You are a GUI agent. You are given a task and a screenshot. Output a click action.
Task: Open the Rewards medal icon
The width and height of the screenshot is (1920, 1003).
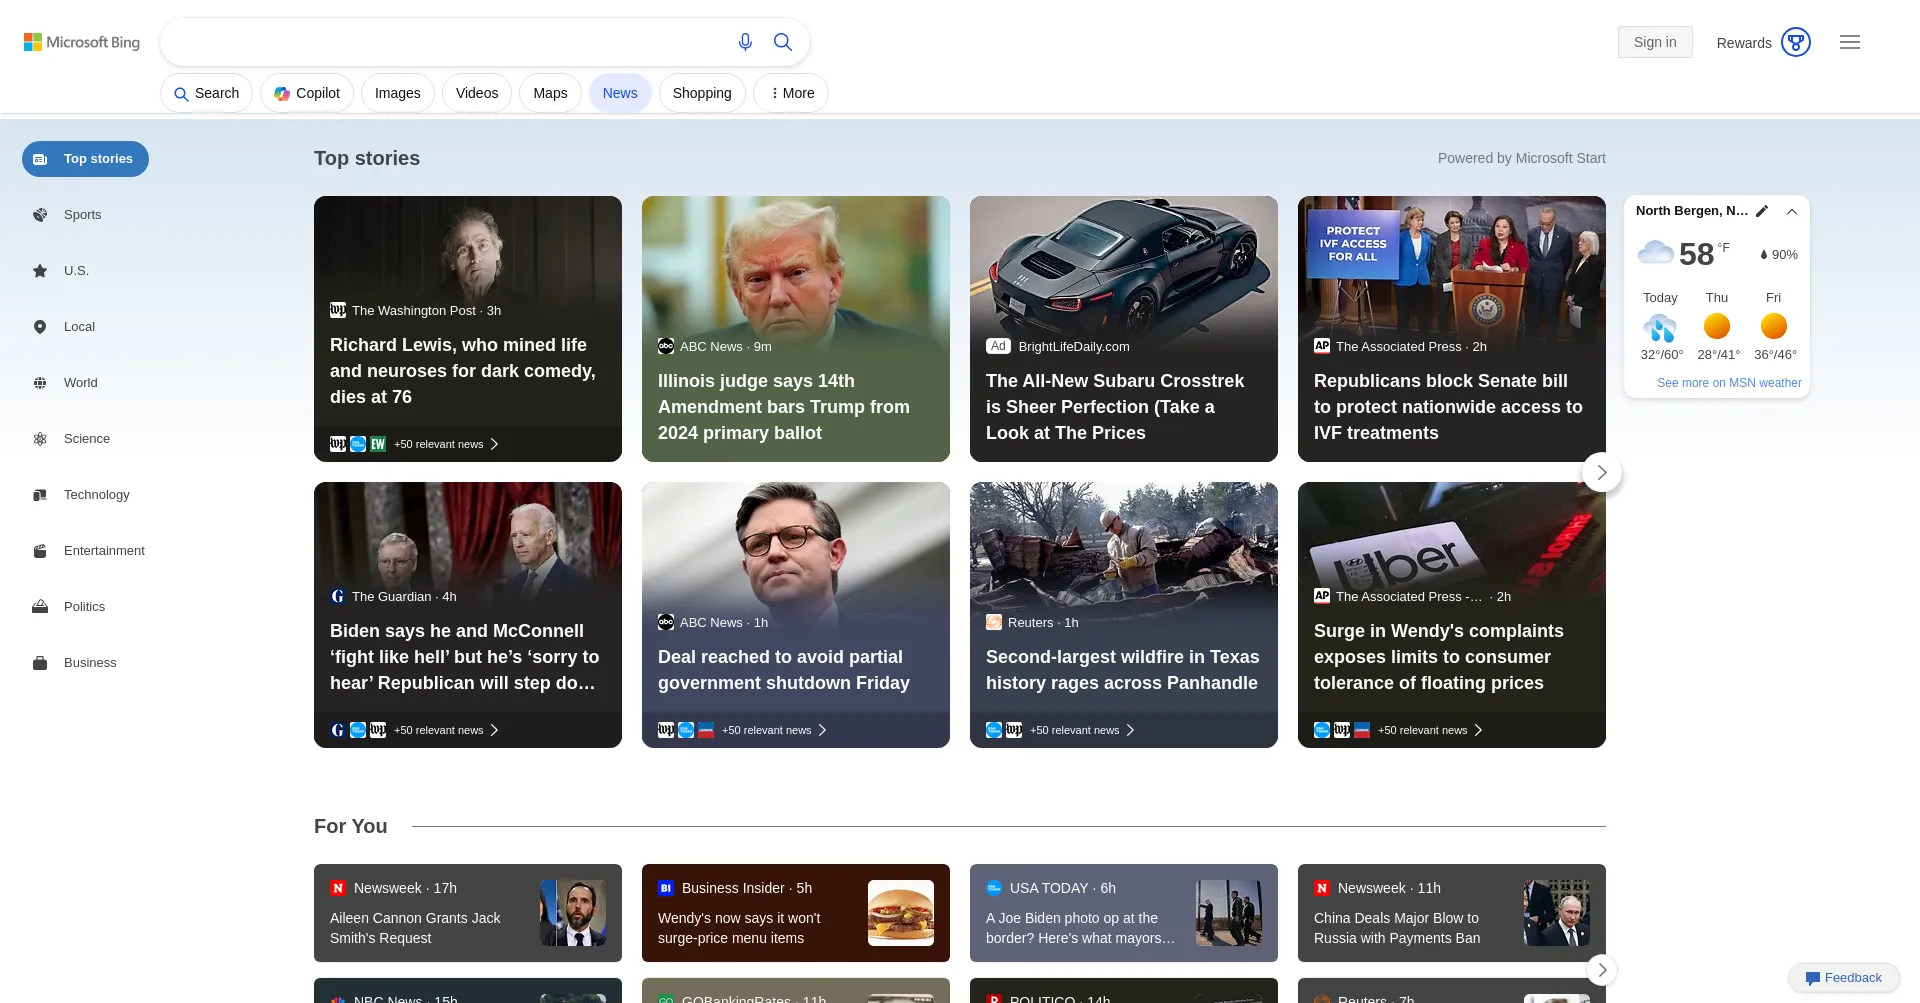[1796, 42]
